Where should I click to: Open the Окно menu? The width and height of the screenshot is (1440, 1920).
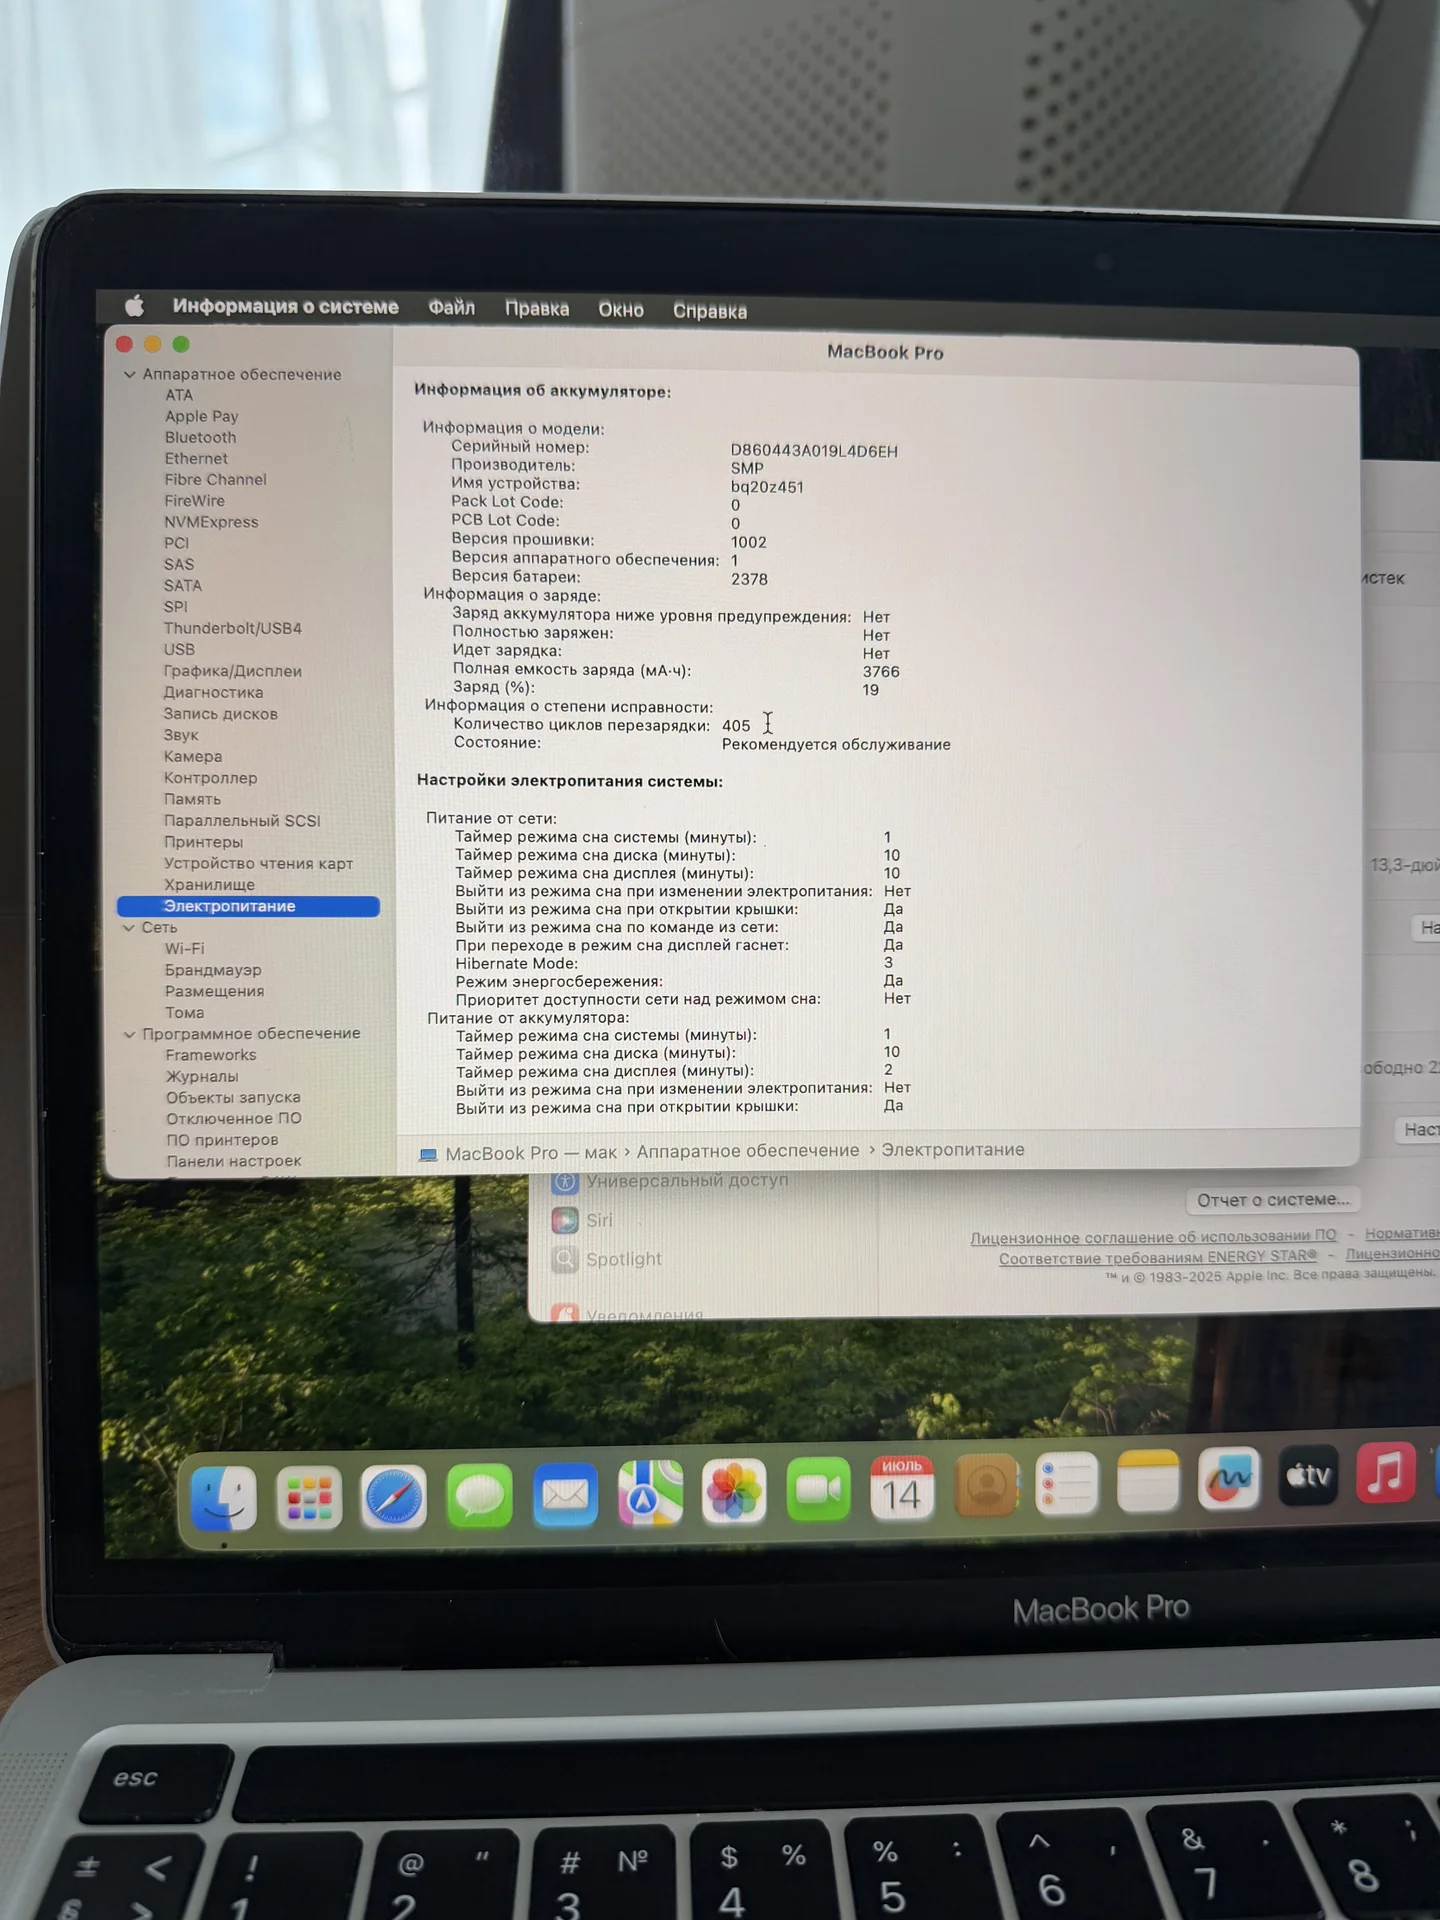(621, 309)
